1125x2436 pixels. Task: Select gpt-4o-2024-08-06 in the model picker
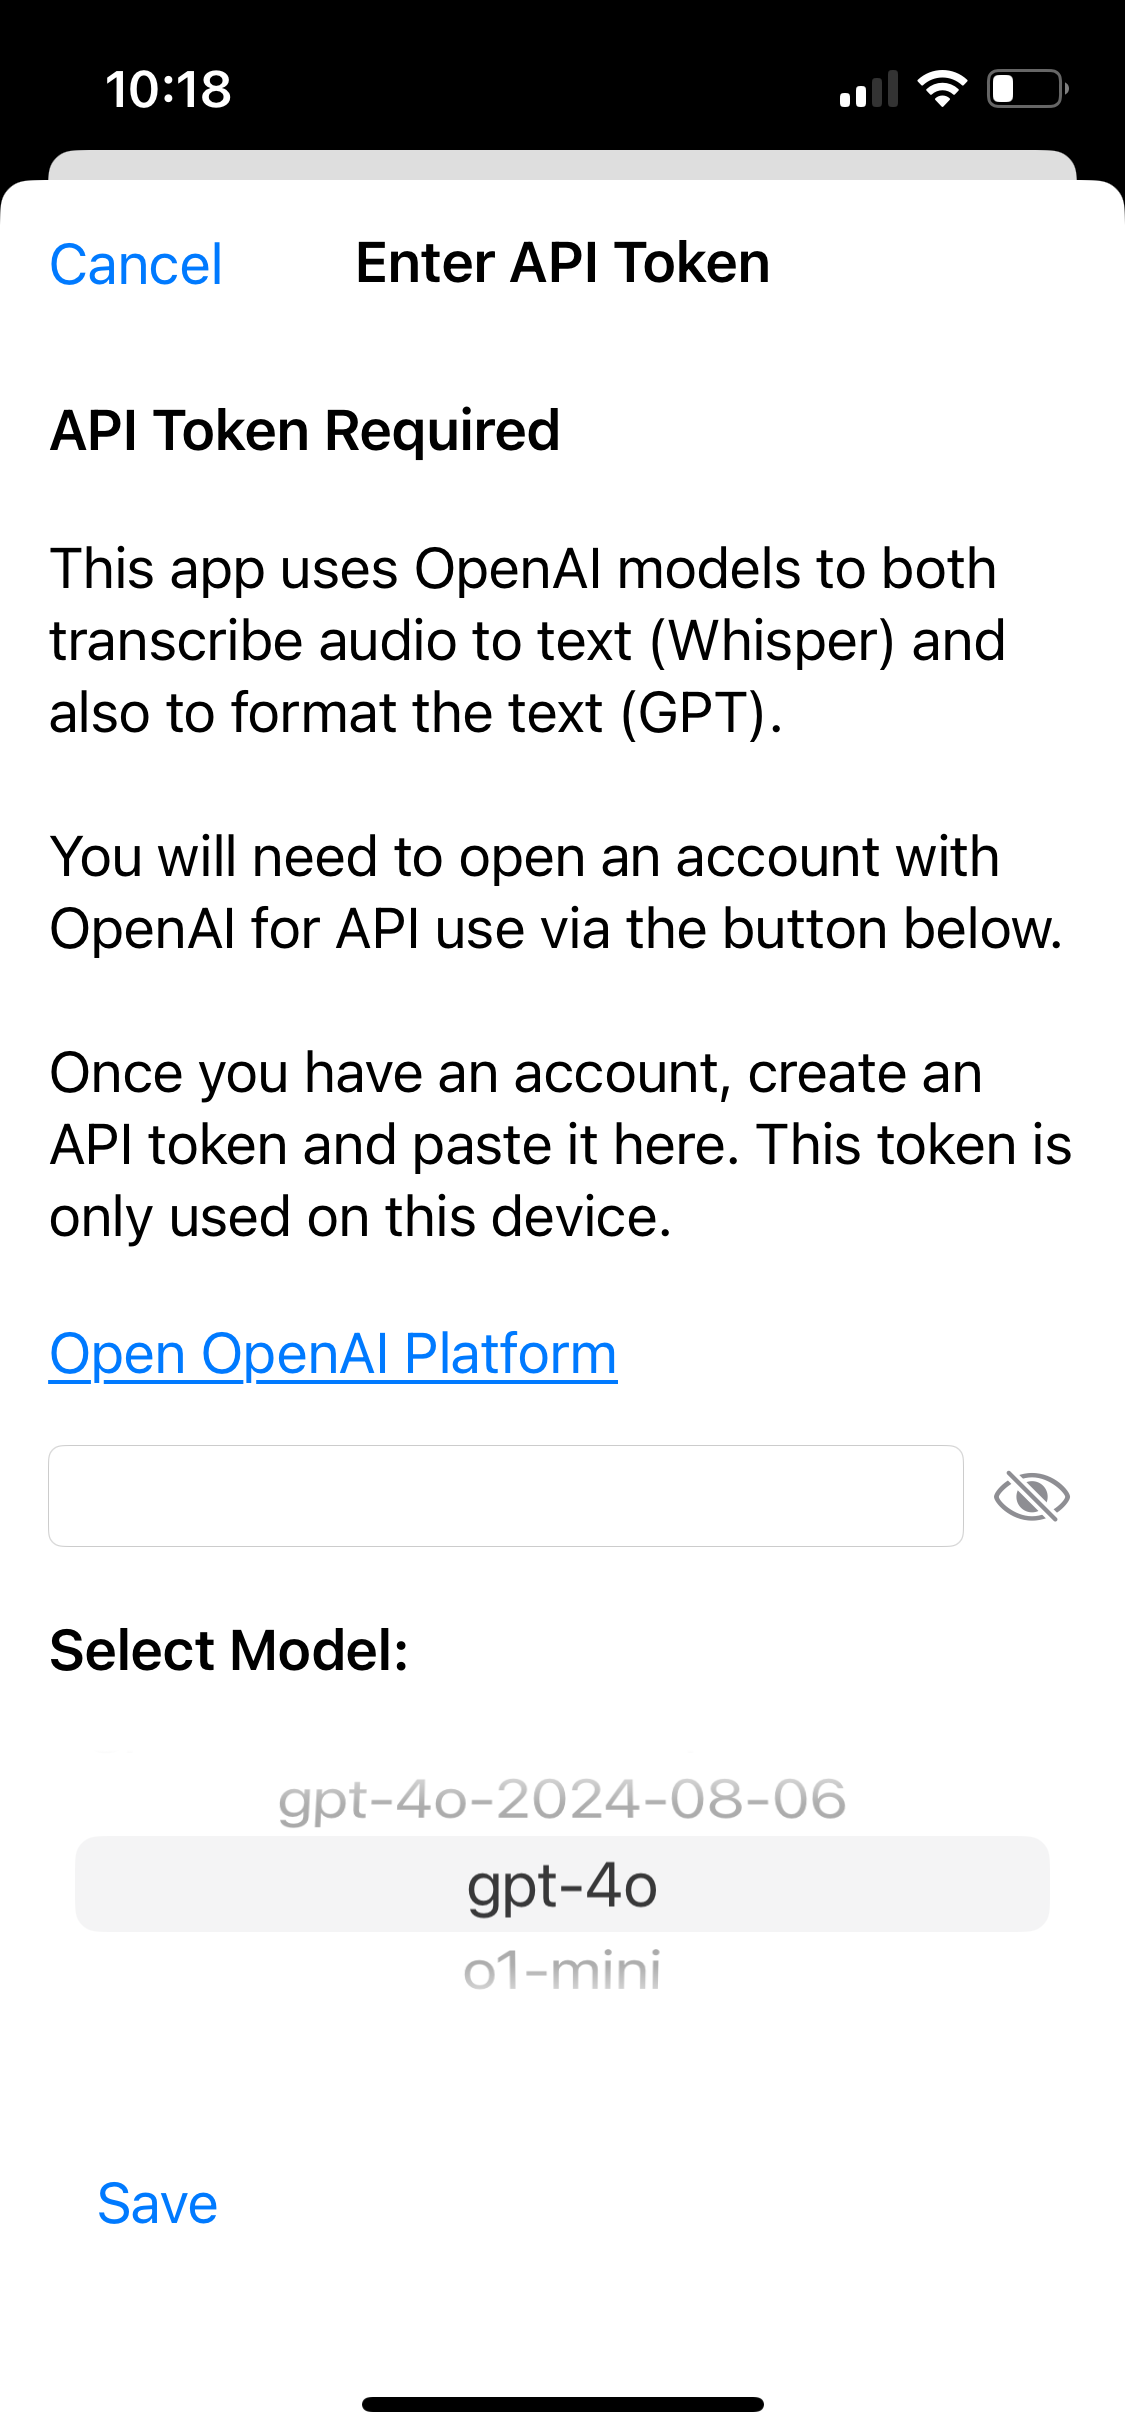click(562, 1799)
